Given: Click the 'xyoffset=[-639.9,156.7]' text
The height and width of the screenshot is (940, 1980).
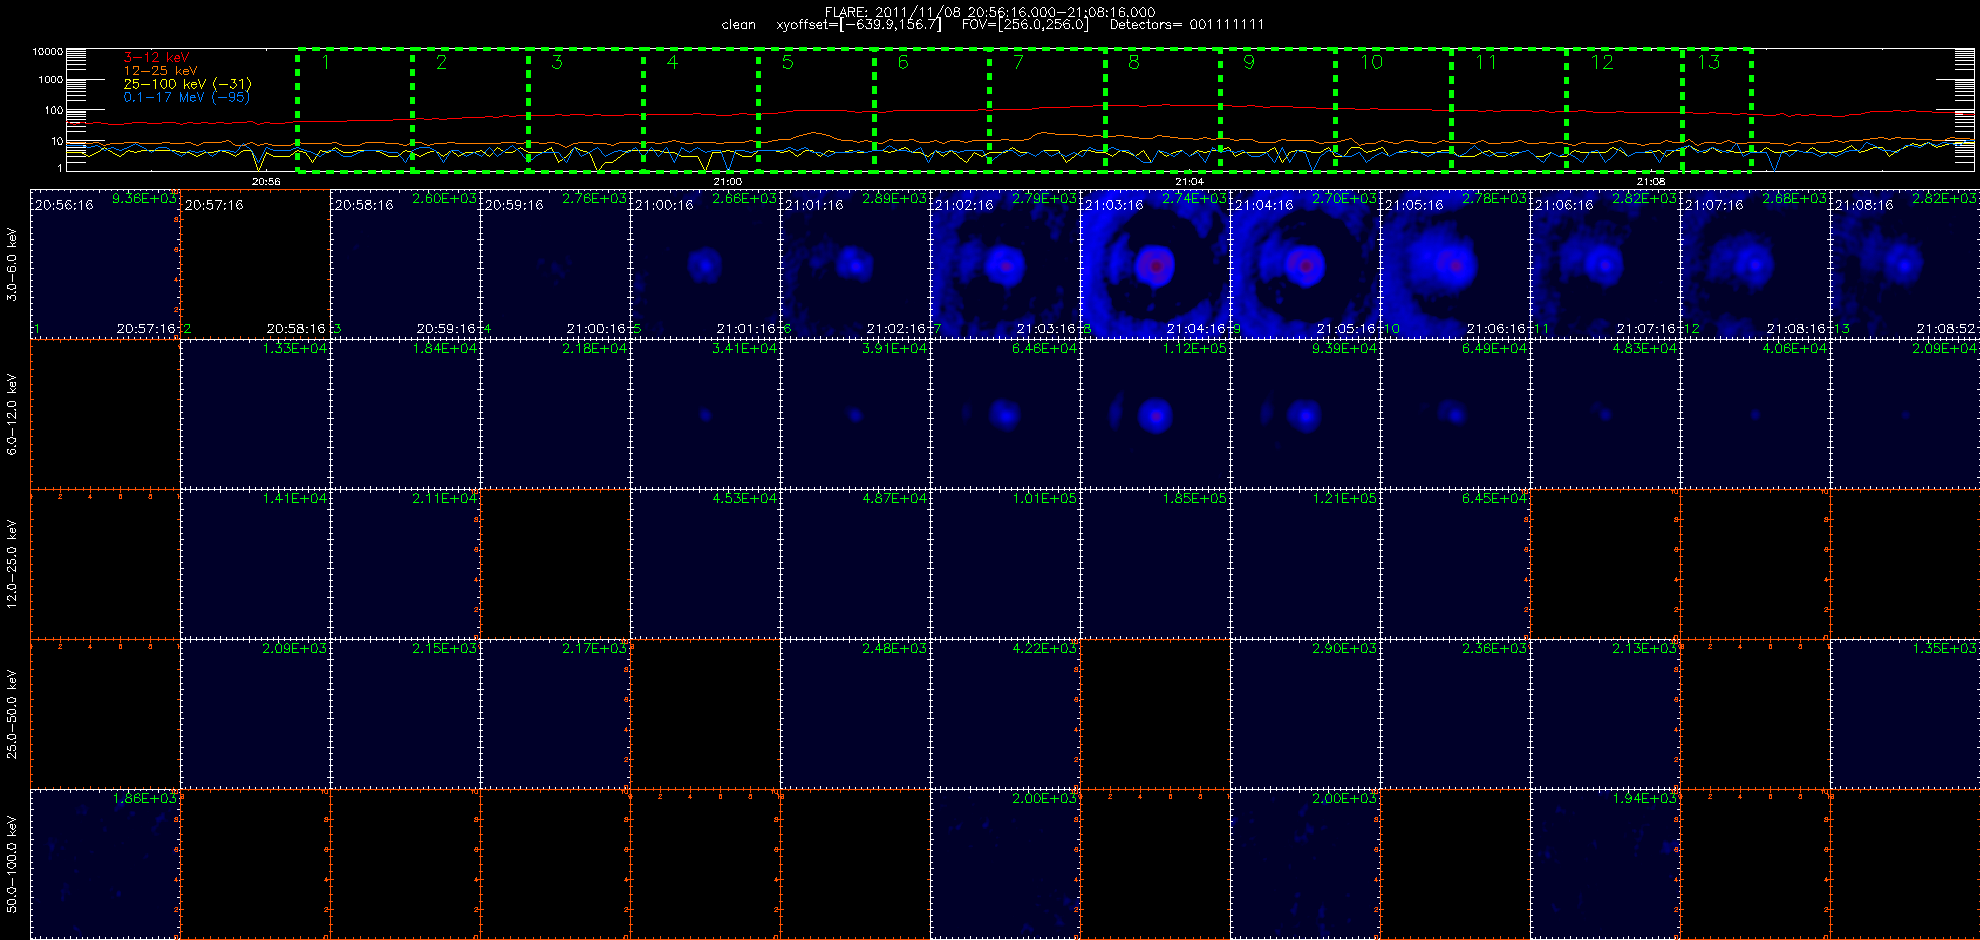Looking at the screenshot, I should pos(859,24).
